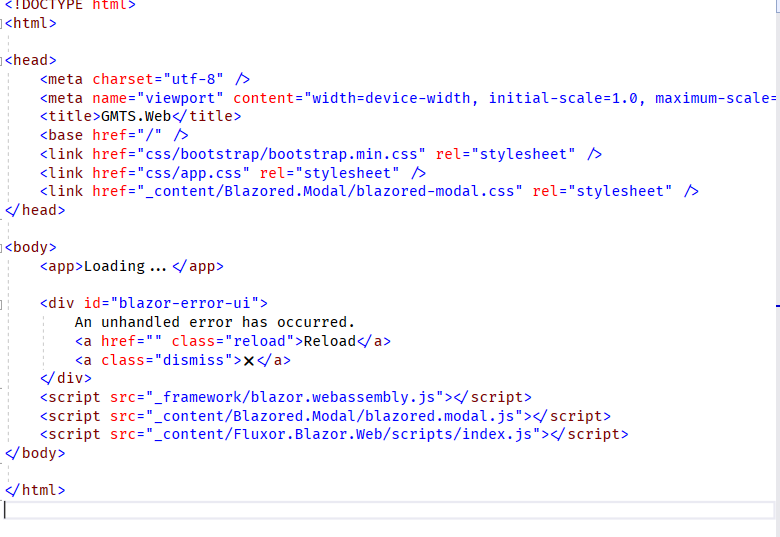Click the name="viewport" attribute text
Image resolution: width=780 pixels, height=537 pixels.
coord(158,98)
